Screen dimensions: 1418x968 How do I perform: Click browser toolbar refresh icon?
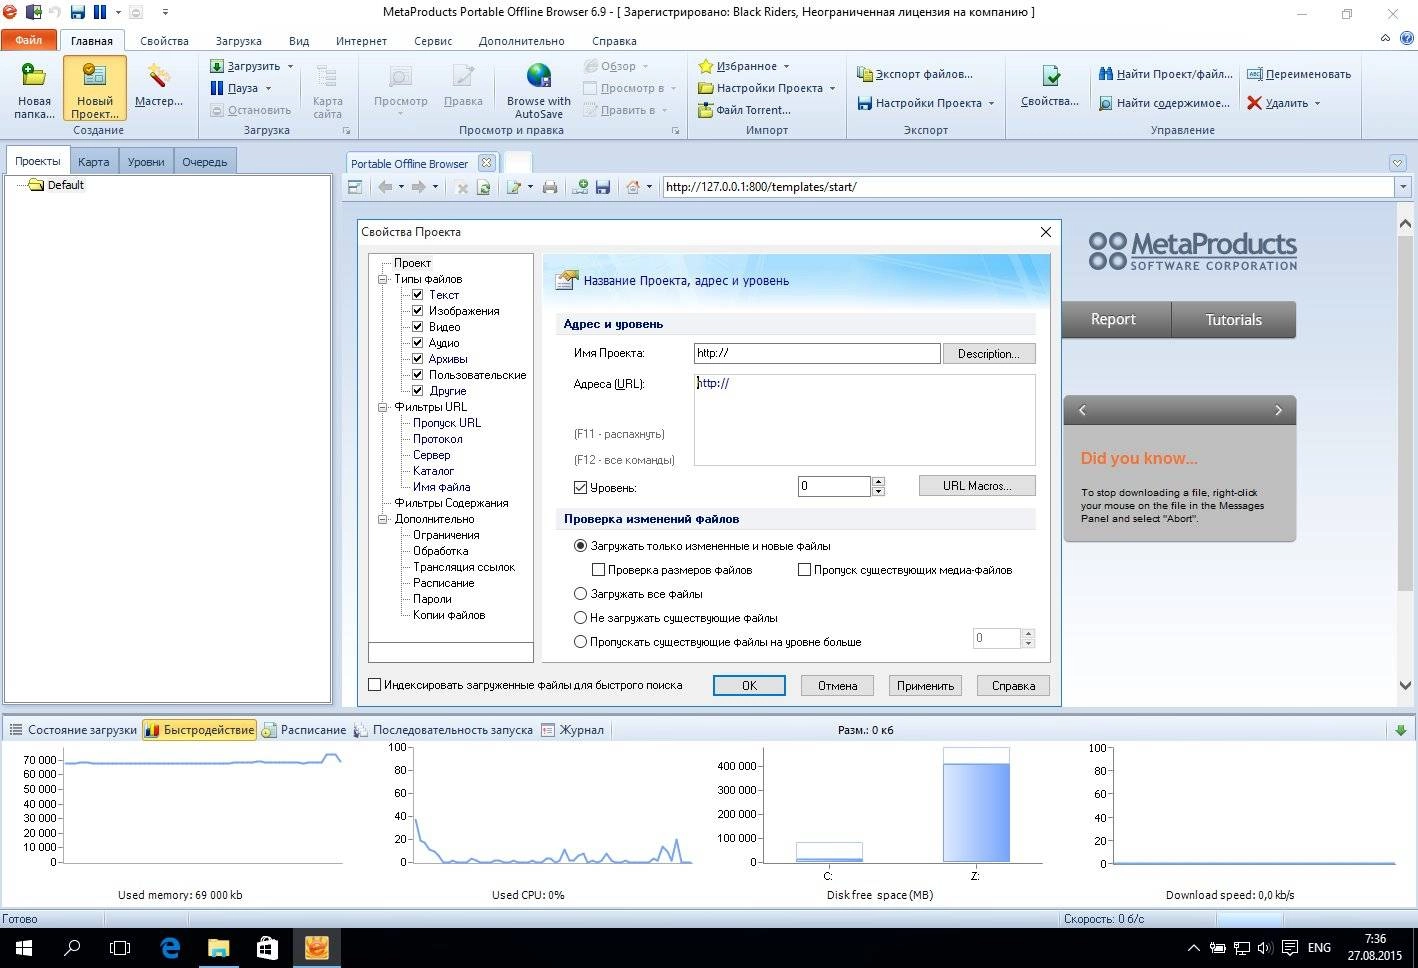484,187
